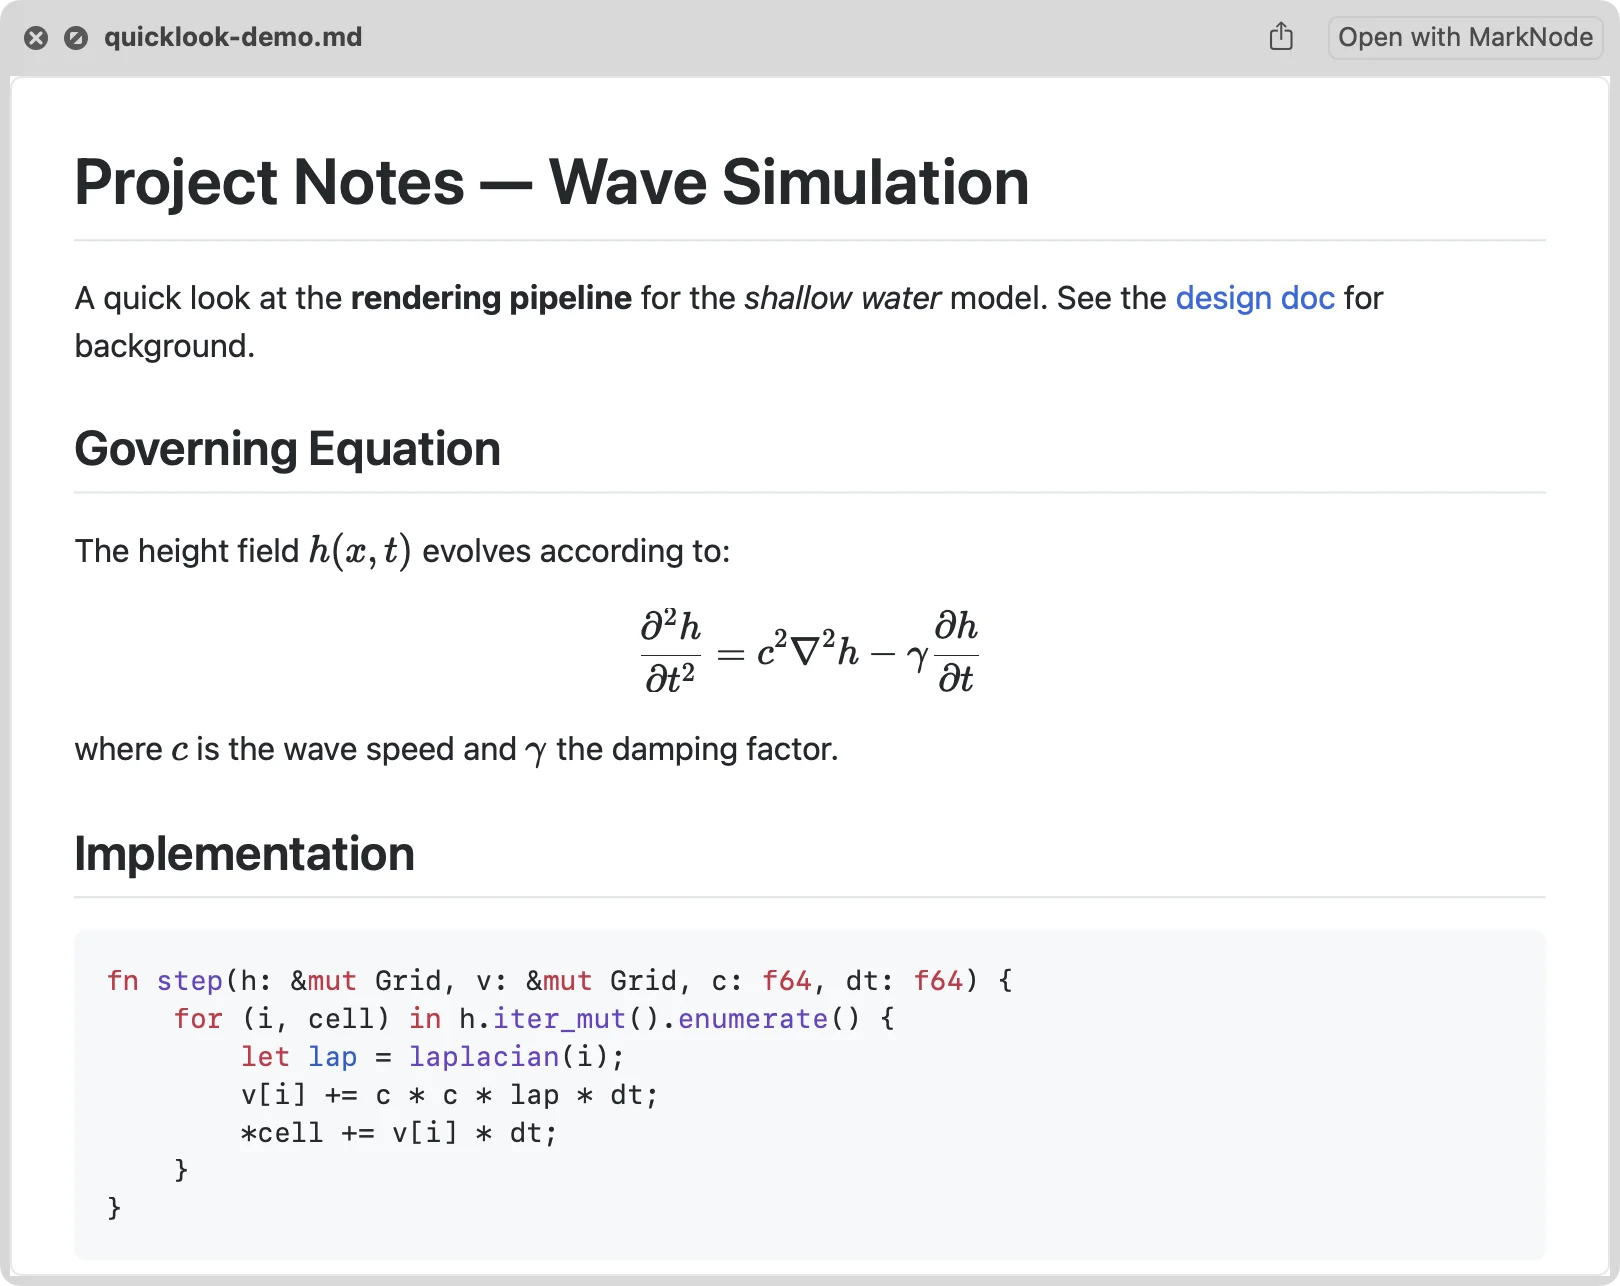Click the step function name in code

point(190,981)
